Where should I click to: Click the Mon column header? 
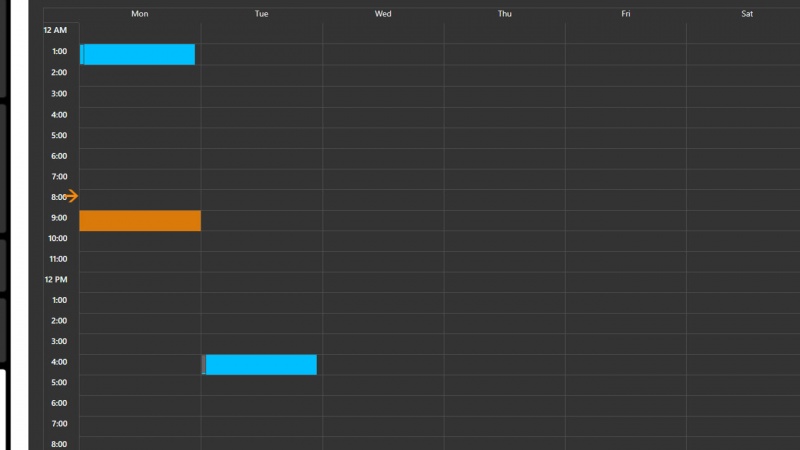point(140,14)
